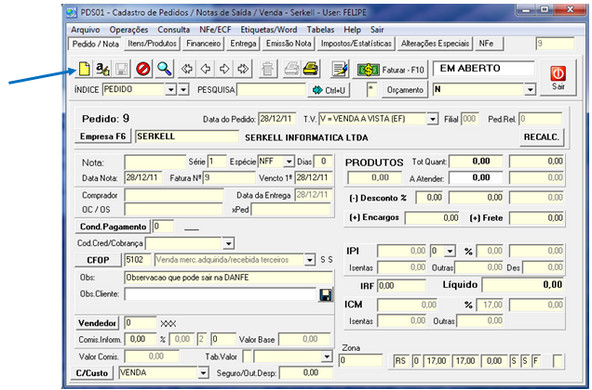The image size is (592, 390).
Task: Expand the Cod.Cred/Cobrança dropdown
Action: click(228, 244)
